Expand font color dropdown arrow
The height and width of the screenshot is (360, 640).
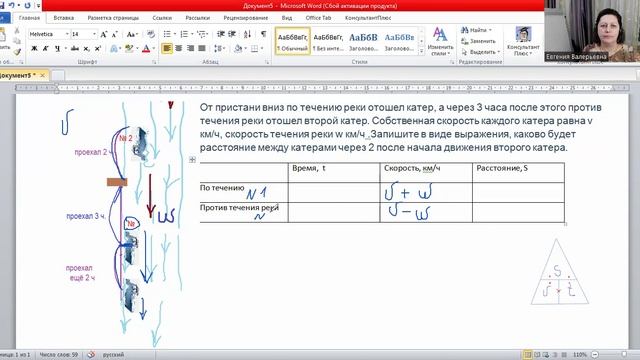pos(154,49)
